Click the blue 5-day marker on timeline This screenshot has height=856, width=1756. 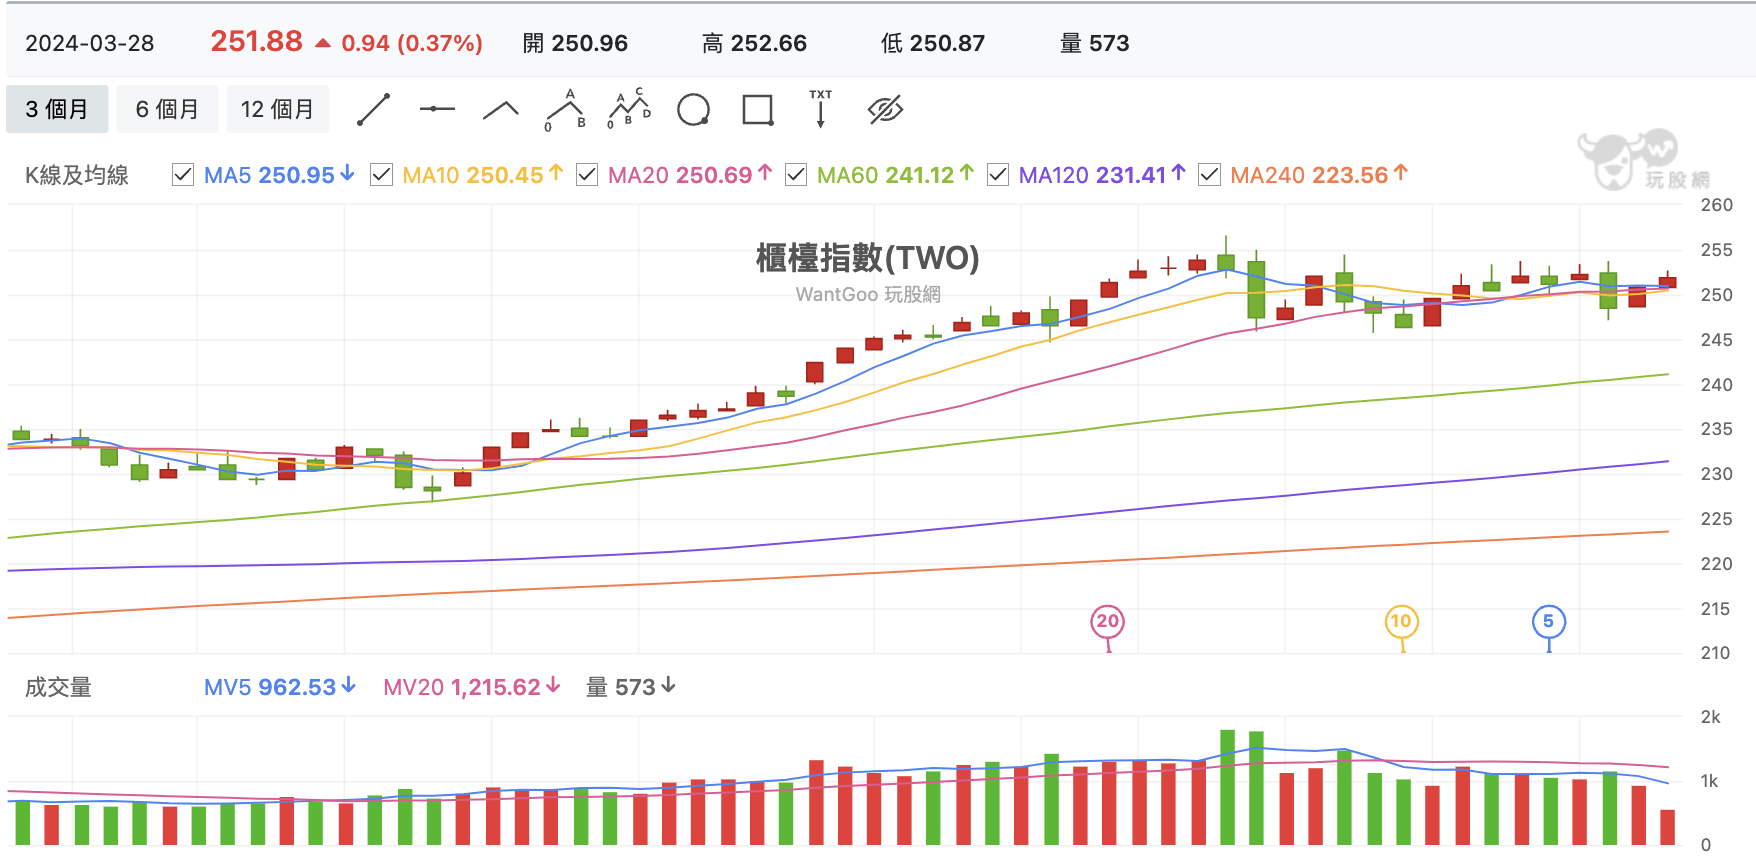[x=1549, y=622]
